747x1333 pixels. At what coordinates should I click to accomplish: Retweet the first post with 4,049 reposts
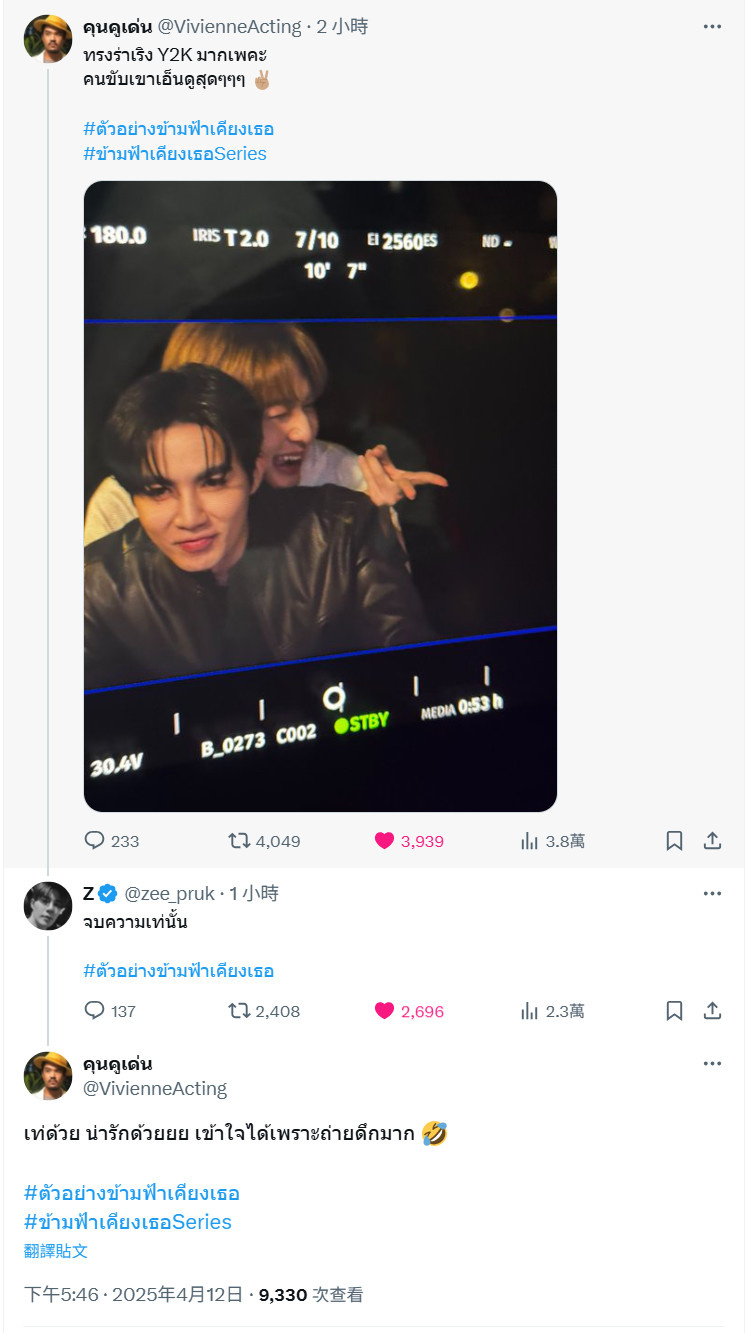coord(239,841)
